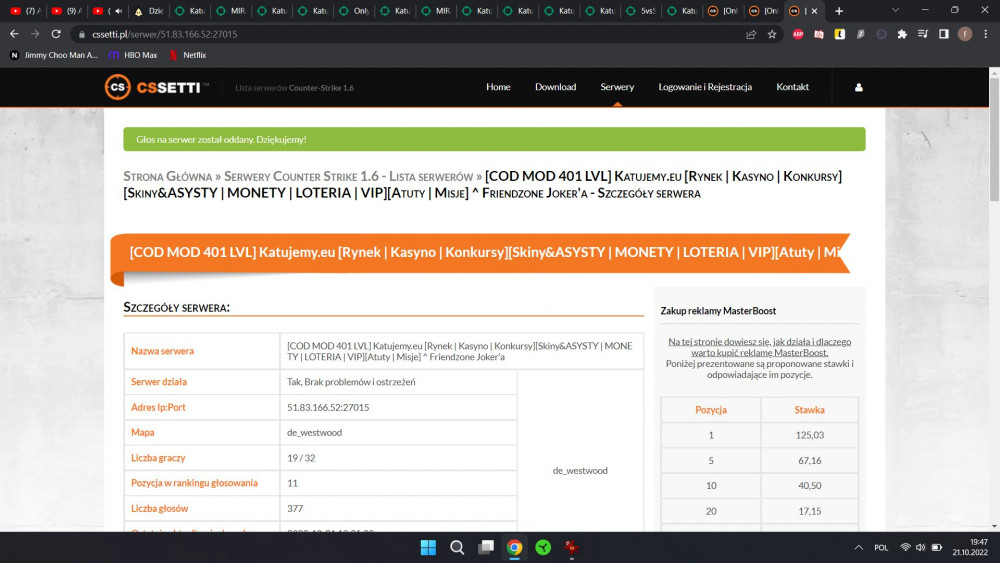Screen dimensions: 1000x563
Task: Click the Stawka value 67,16
Action: coord(809,460)
